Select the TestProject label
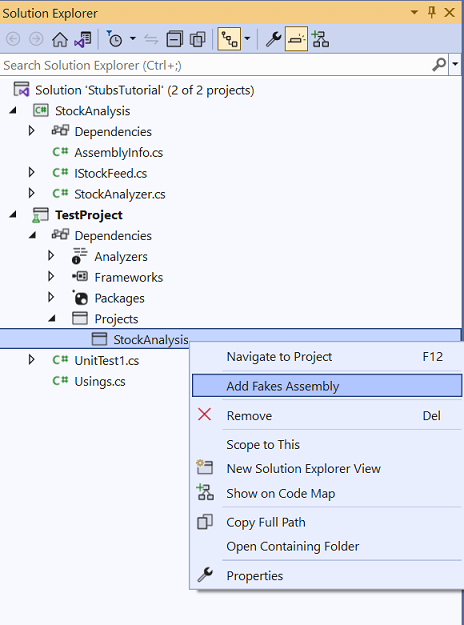The height and width of the screenshot is (625, 464). click(89, 215)
